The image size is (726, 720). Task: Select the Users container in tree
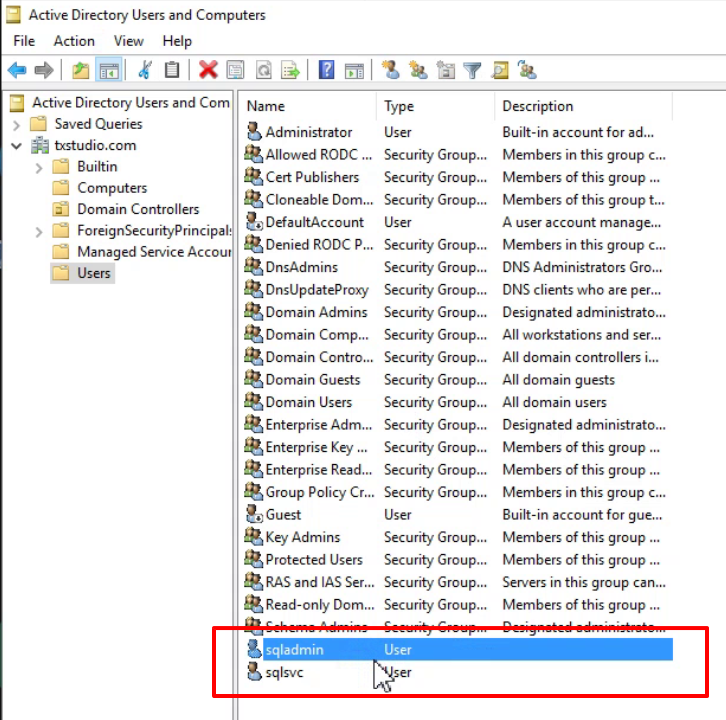click(94, 273)
